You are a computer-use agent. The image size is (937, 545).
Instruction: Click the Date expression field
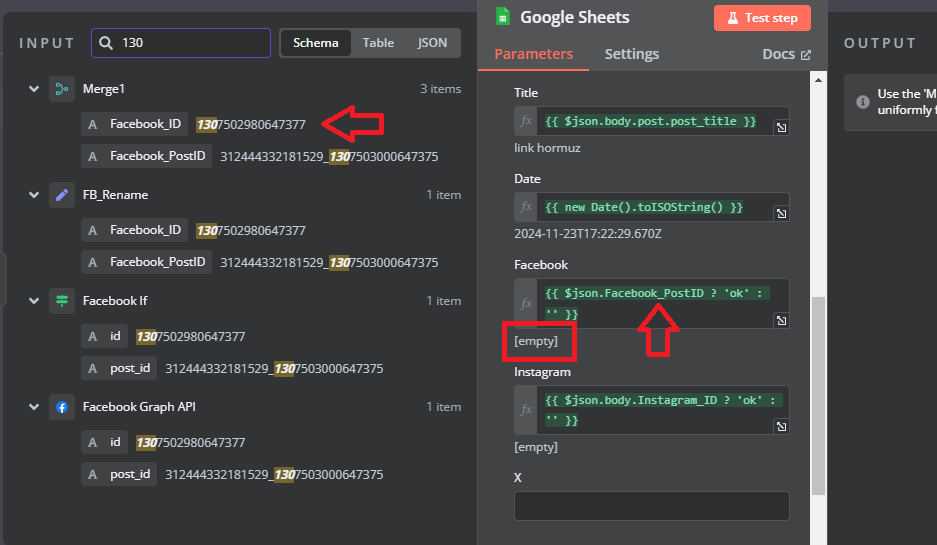654,207
